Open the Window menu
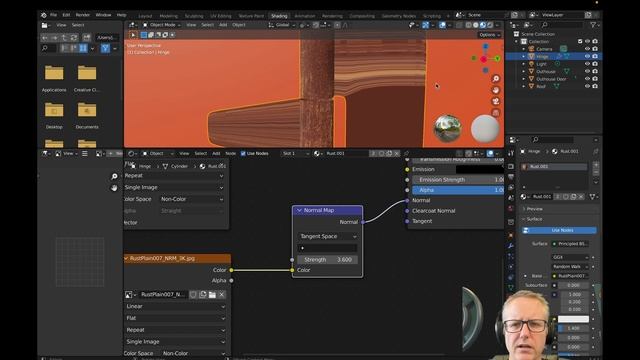 pos(103,15)
